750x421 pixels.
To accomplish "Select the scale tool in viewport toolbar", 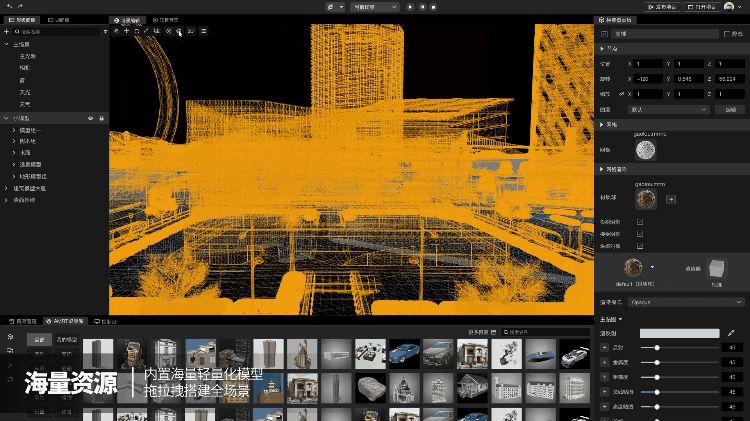I will tap(146, 31).
